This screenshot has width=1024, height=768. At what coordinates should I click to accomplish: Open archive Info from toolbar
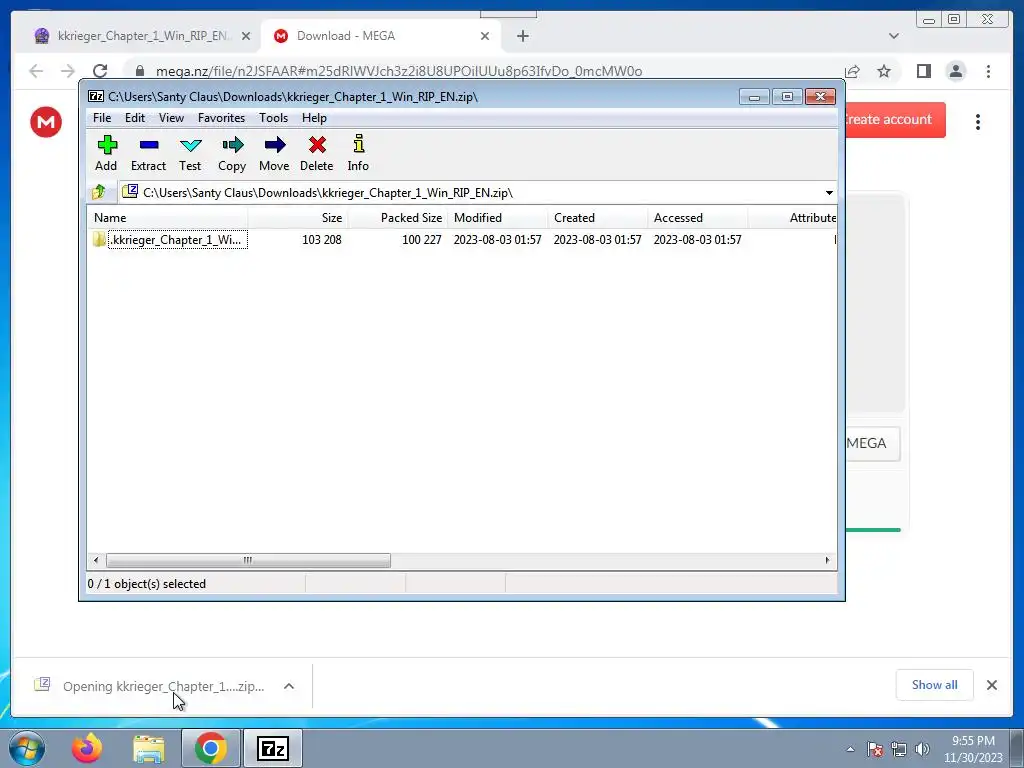pyautogui.click(x=358, y=153)
